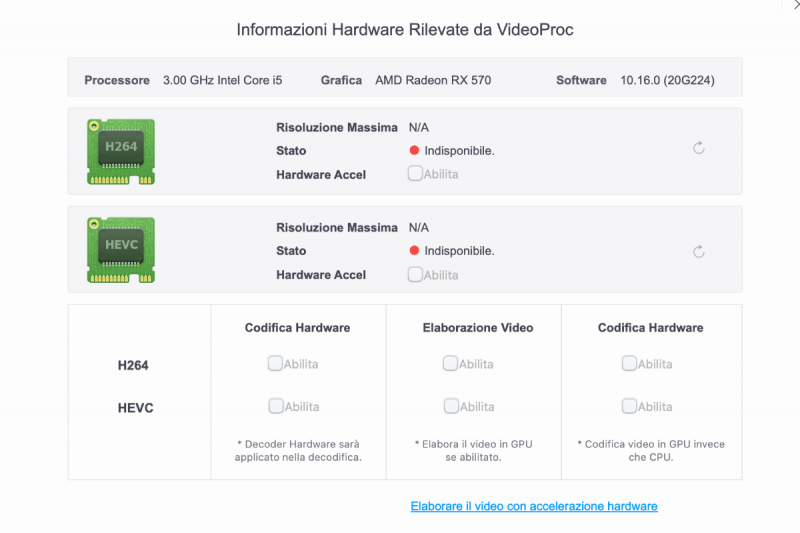Click 'Hardware Accel' label in H264 panel
This screenshot has height=533, width=800.
(321, 175)
